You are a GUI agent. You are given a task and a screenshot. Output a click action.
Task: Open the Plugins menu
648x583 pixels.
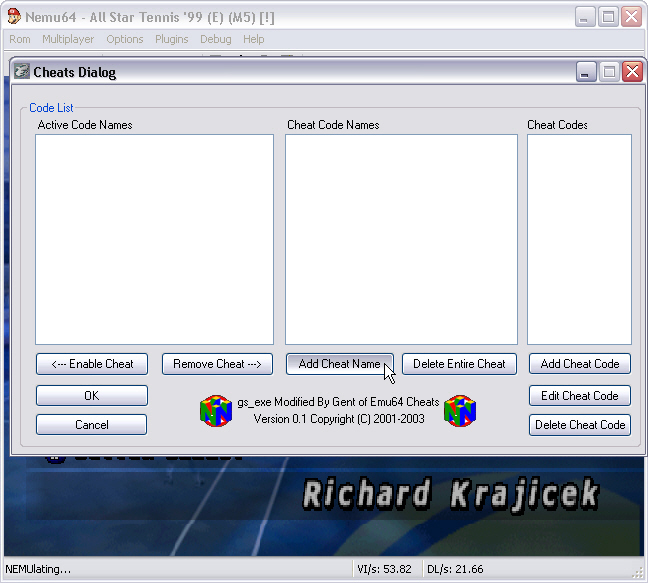click(x=172, y=39)
